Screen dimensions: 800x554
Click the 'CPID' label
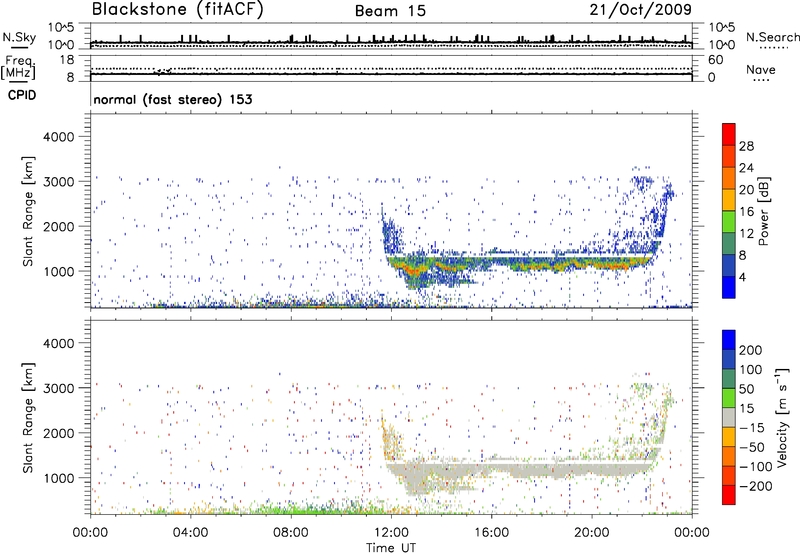click(22, 95)
